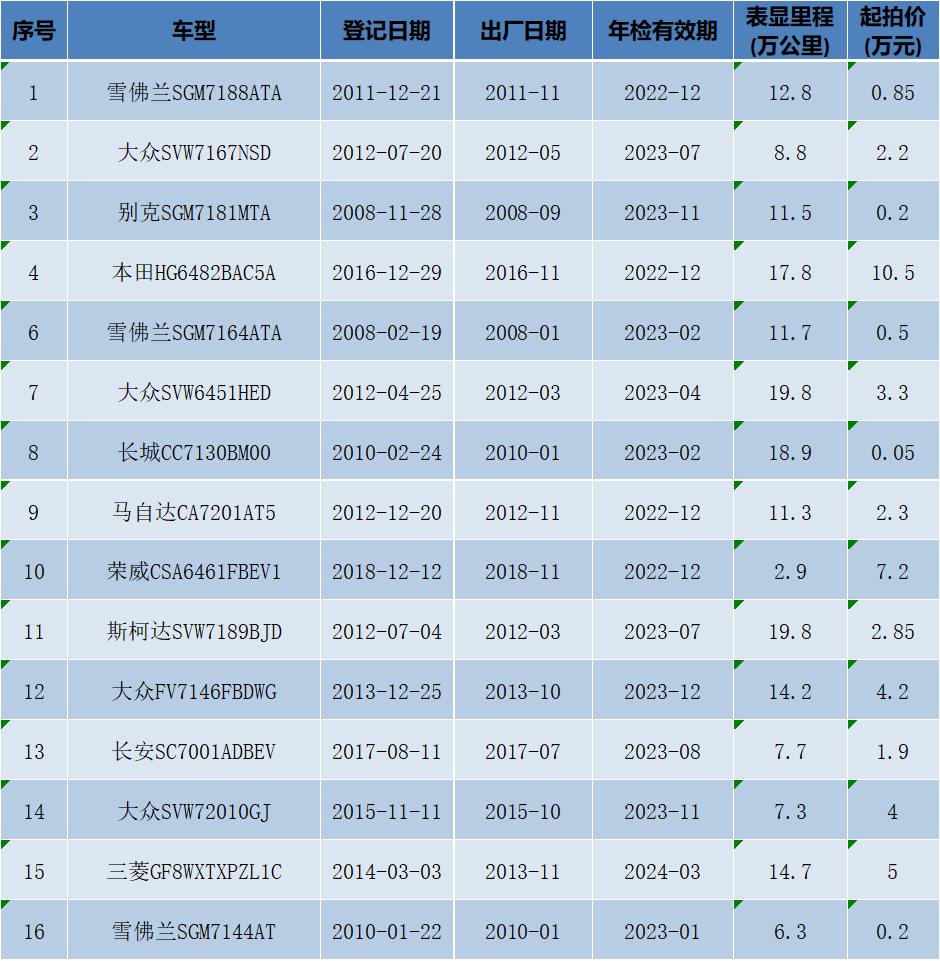Click inspection validity 2023-08
This screenshot has width=940, height=961.
point(662,751)
